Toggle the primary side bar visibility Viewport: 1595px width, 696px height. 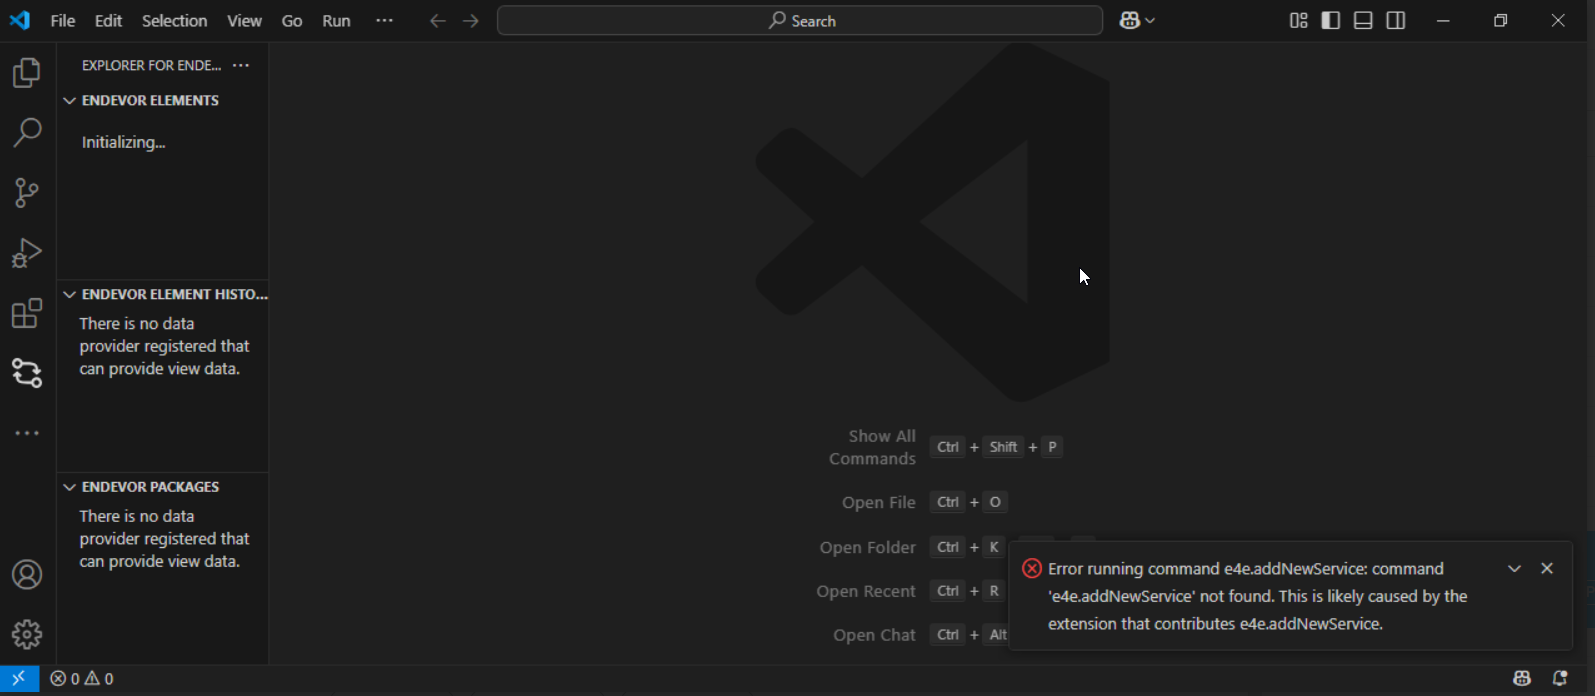click(1330, 21)
